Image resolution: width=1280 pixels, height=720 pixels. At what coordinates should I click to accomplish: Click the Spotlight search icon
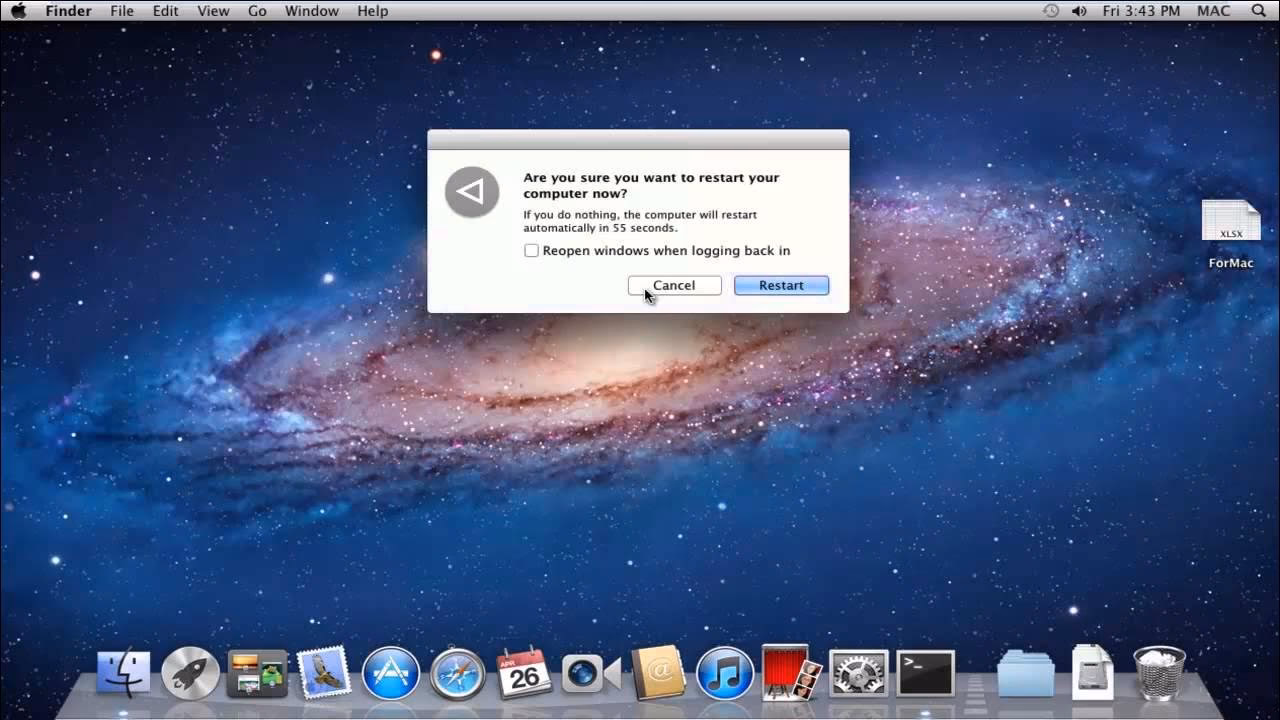point(1256,11)
